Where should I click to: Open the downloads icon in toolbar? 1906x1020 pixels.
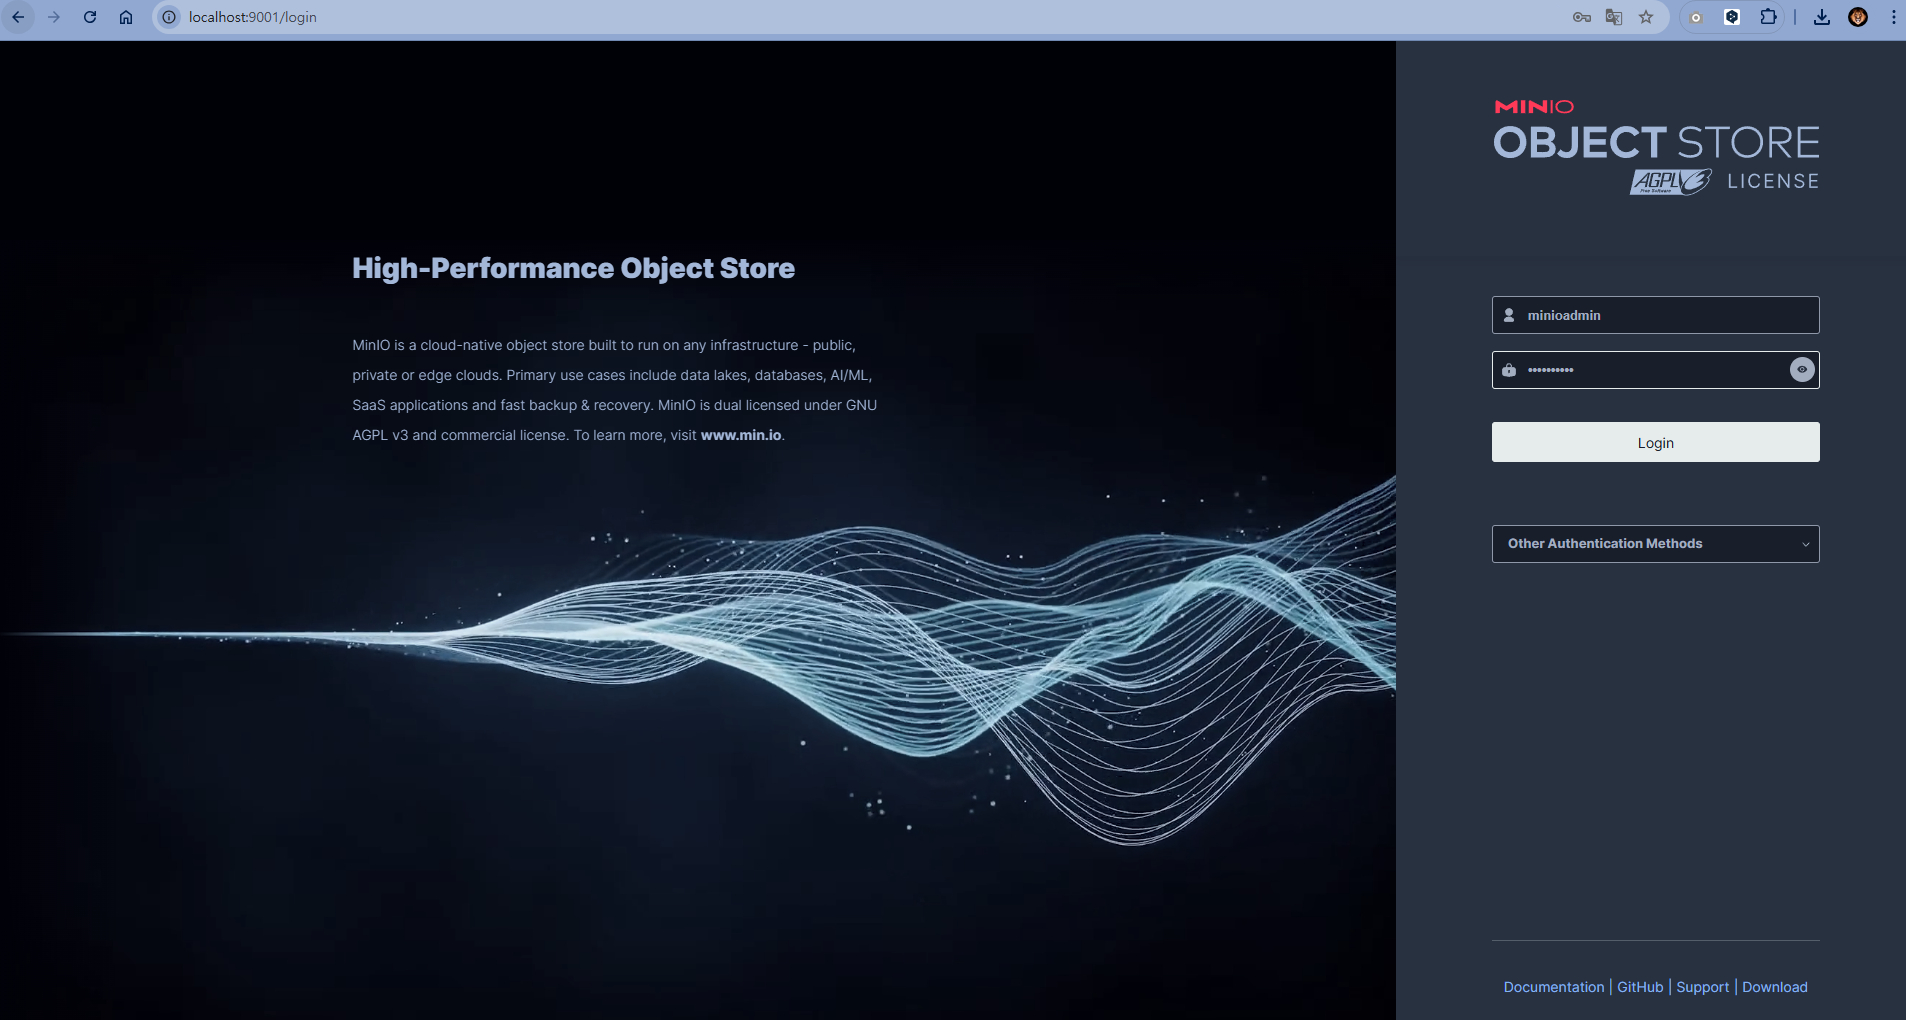tap(1821, 17)
